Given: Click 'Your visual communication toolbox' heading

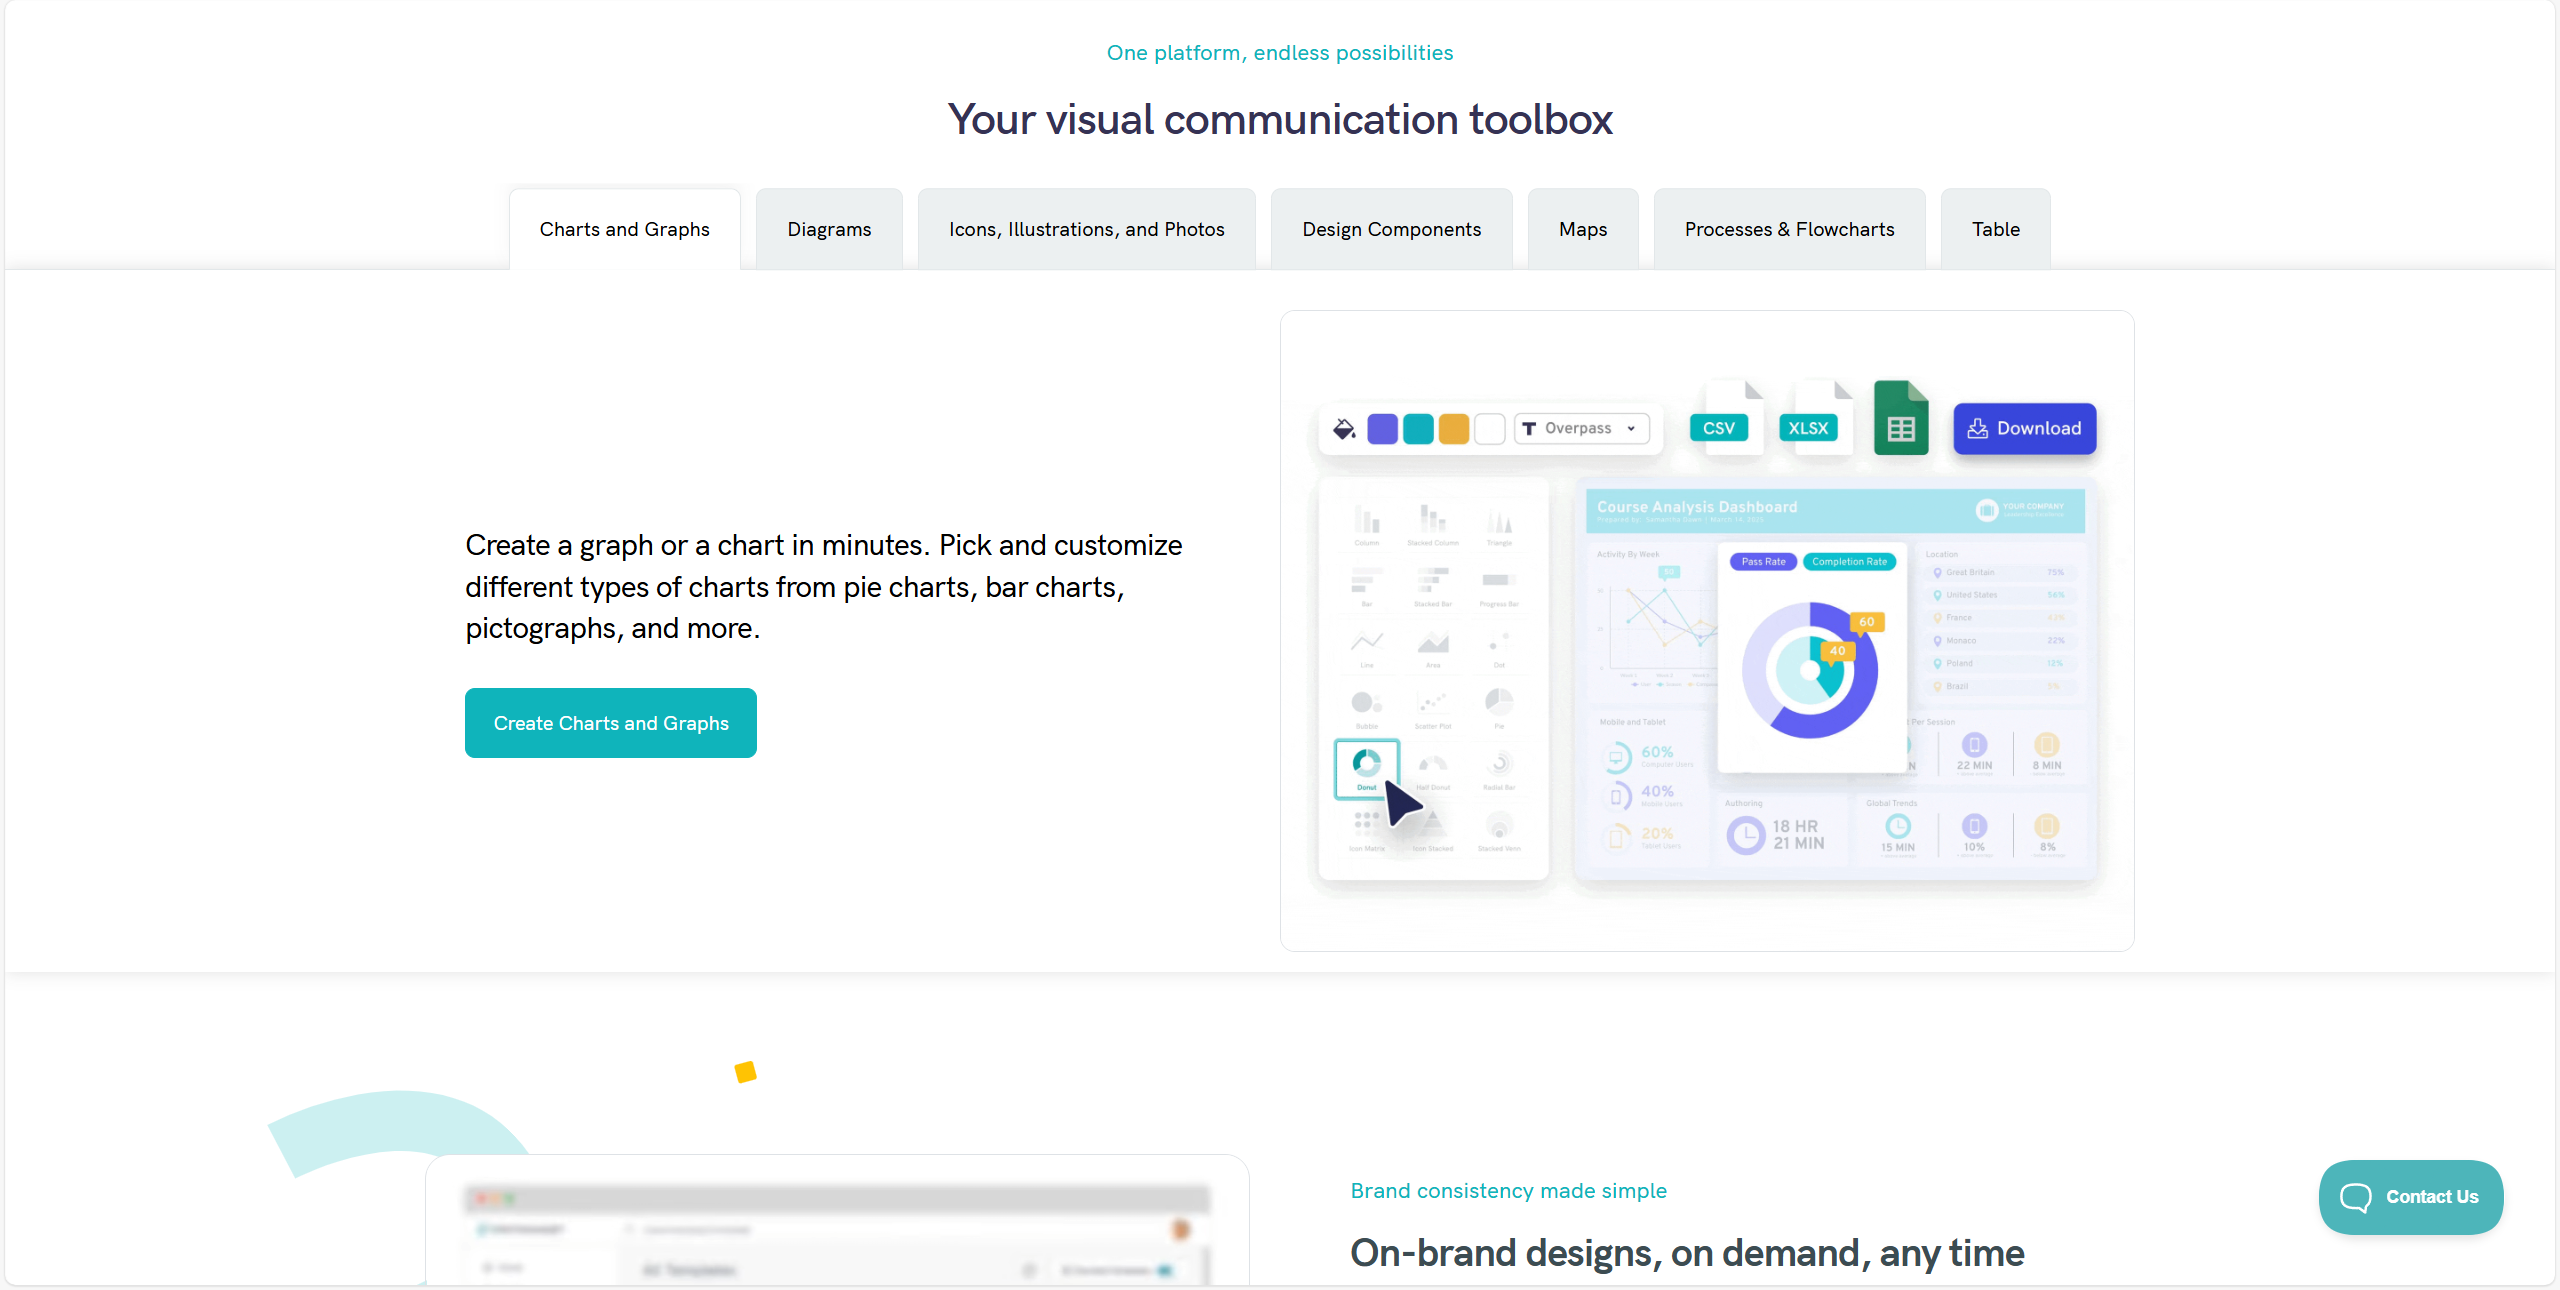Looking at the screenshot, I should coord(1279,120).
